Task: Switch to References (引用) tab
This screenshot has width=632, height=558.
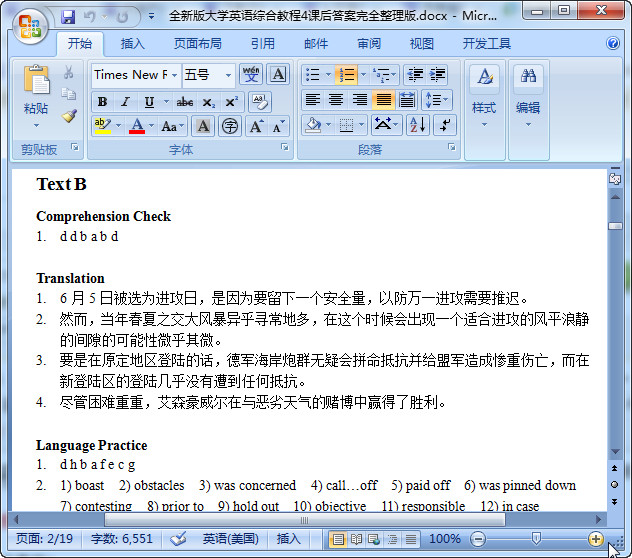Action: 263,44
